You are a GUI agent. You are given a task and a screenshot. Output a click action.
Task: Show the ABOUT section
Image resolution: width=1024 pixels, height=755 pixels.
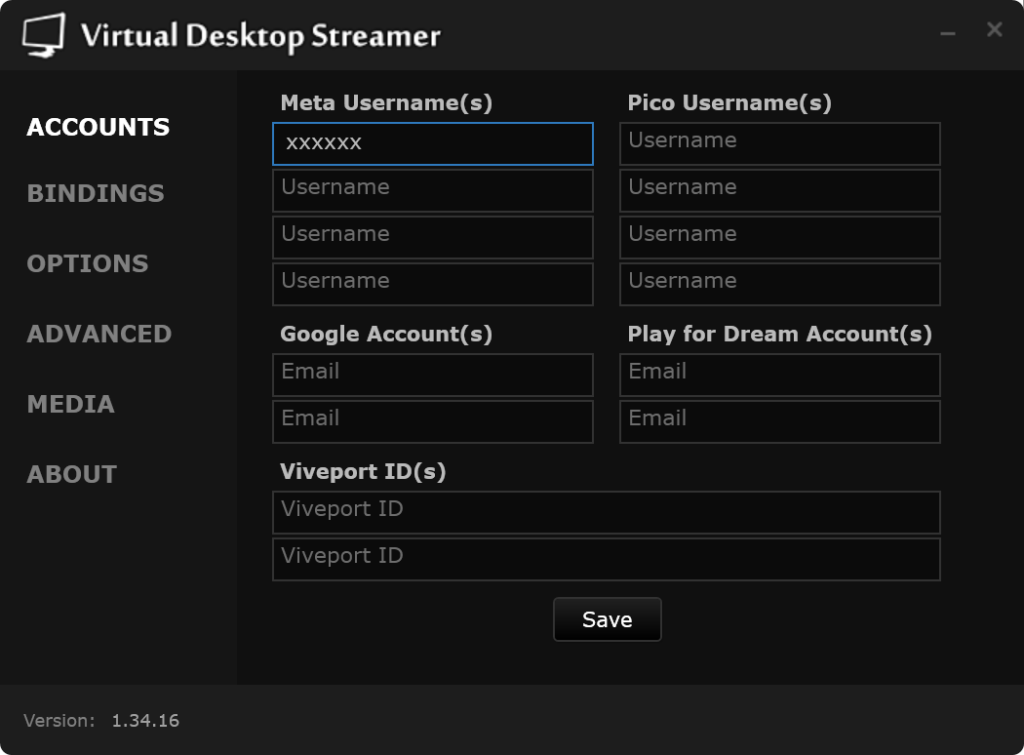coord(71,474)
